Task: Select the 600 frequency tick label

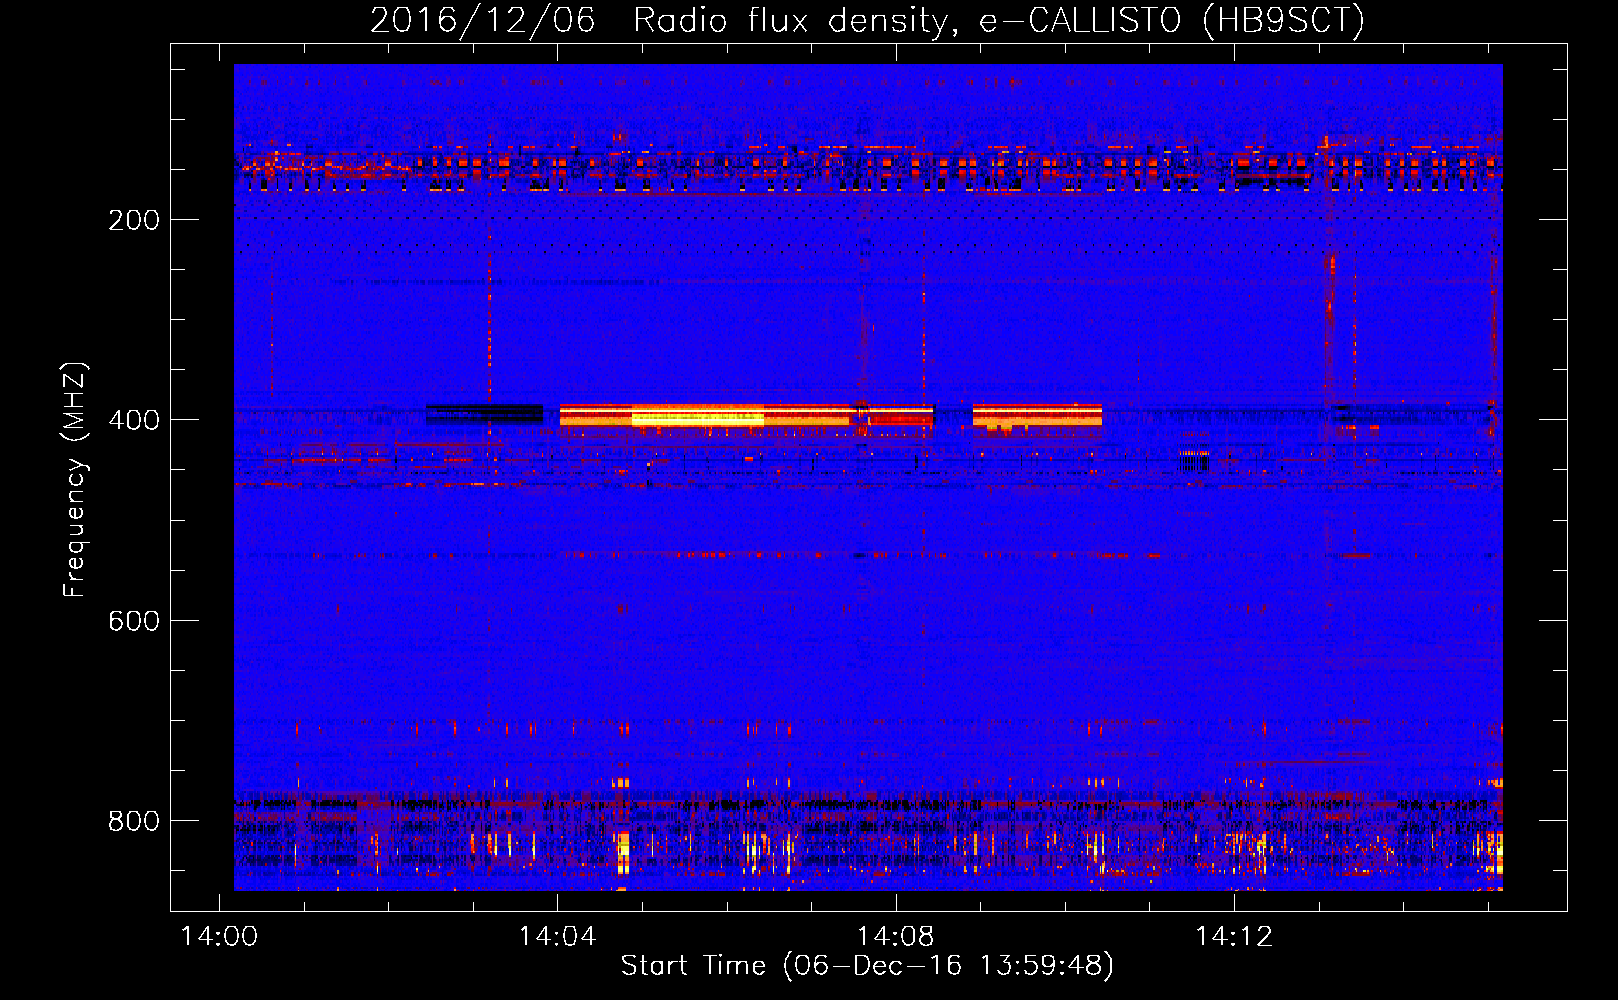Action: pos(134,621)
